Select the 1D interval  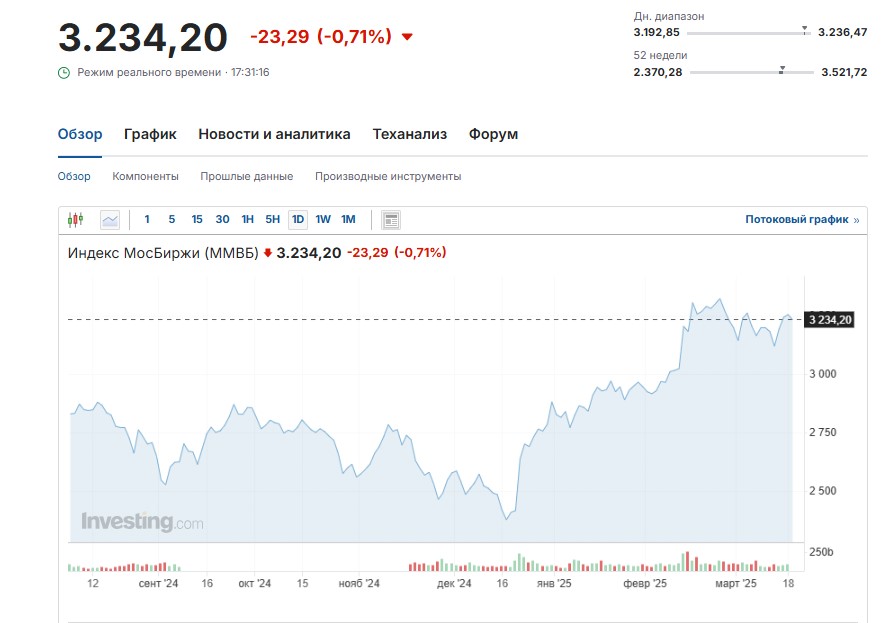click(298, 219)
